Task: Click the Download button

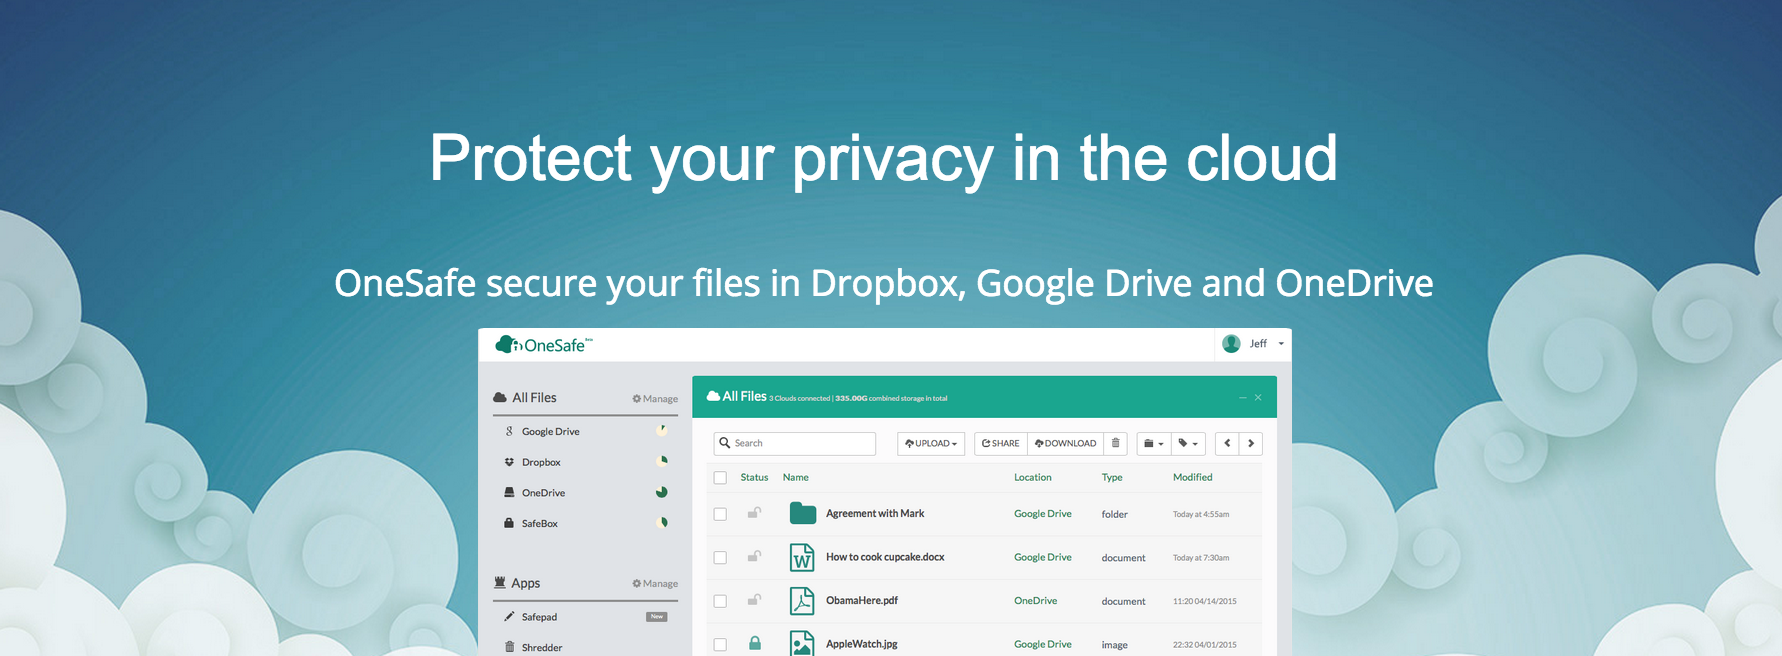Action: pyautogui.click(x=1066, y=443)
